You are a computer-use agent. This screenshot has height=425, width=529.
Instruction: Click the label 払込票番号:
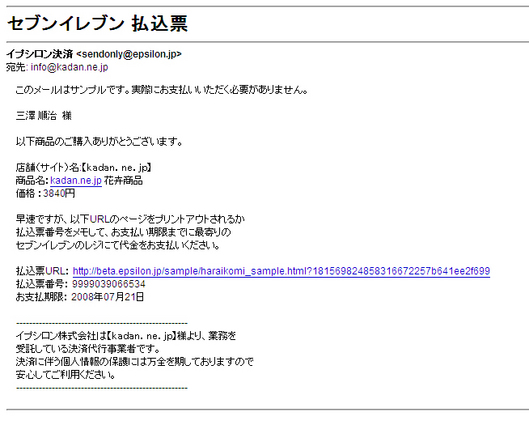(x=42, y=284)
